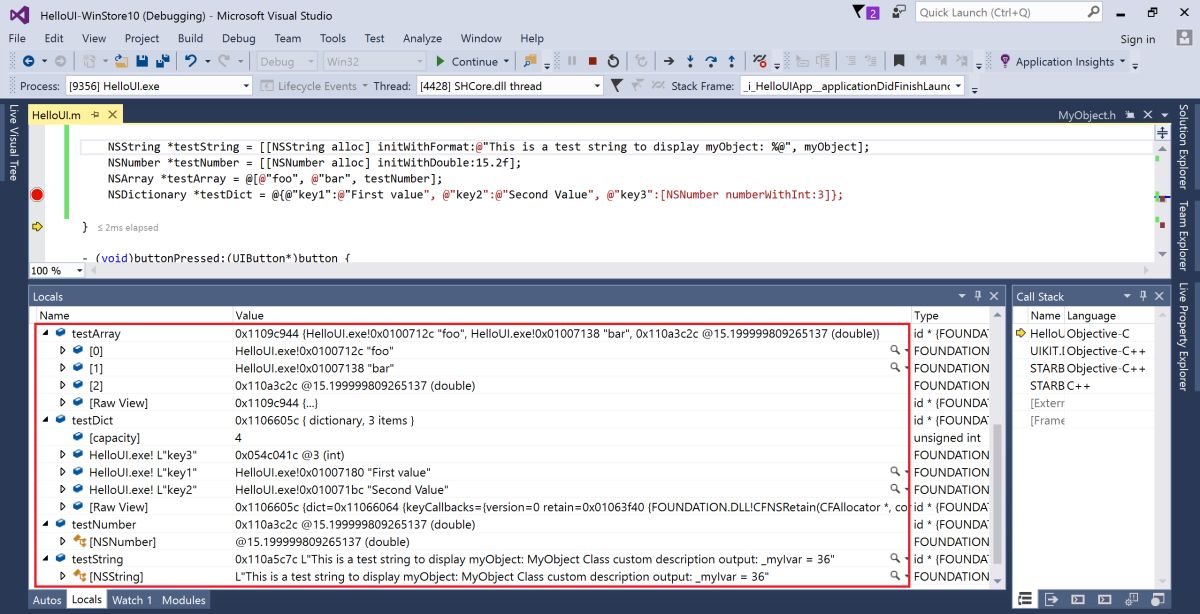
Task: Click the magnifier icon in "First value" row
Action: (896, 472)
